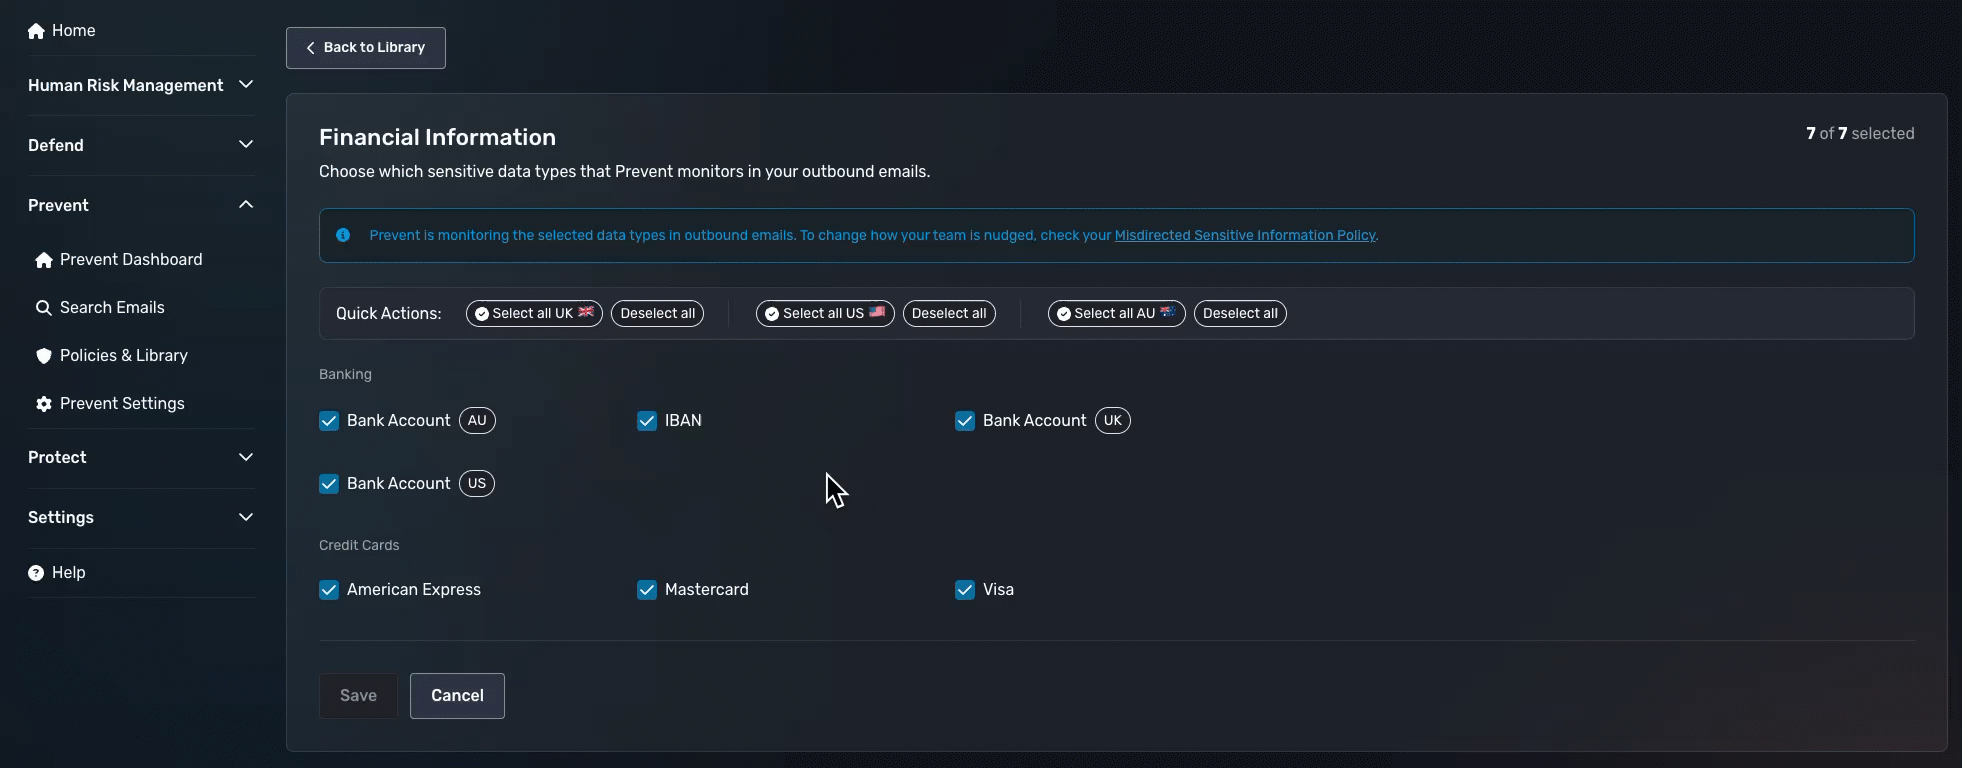Click the back arrow in Back to Library
Image resolution: width=1962 pixels, height=768 pixels.
pos(311,48)
